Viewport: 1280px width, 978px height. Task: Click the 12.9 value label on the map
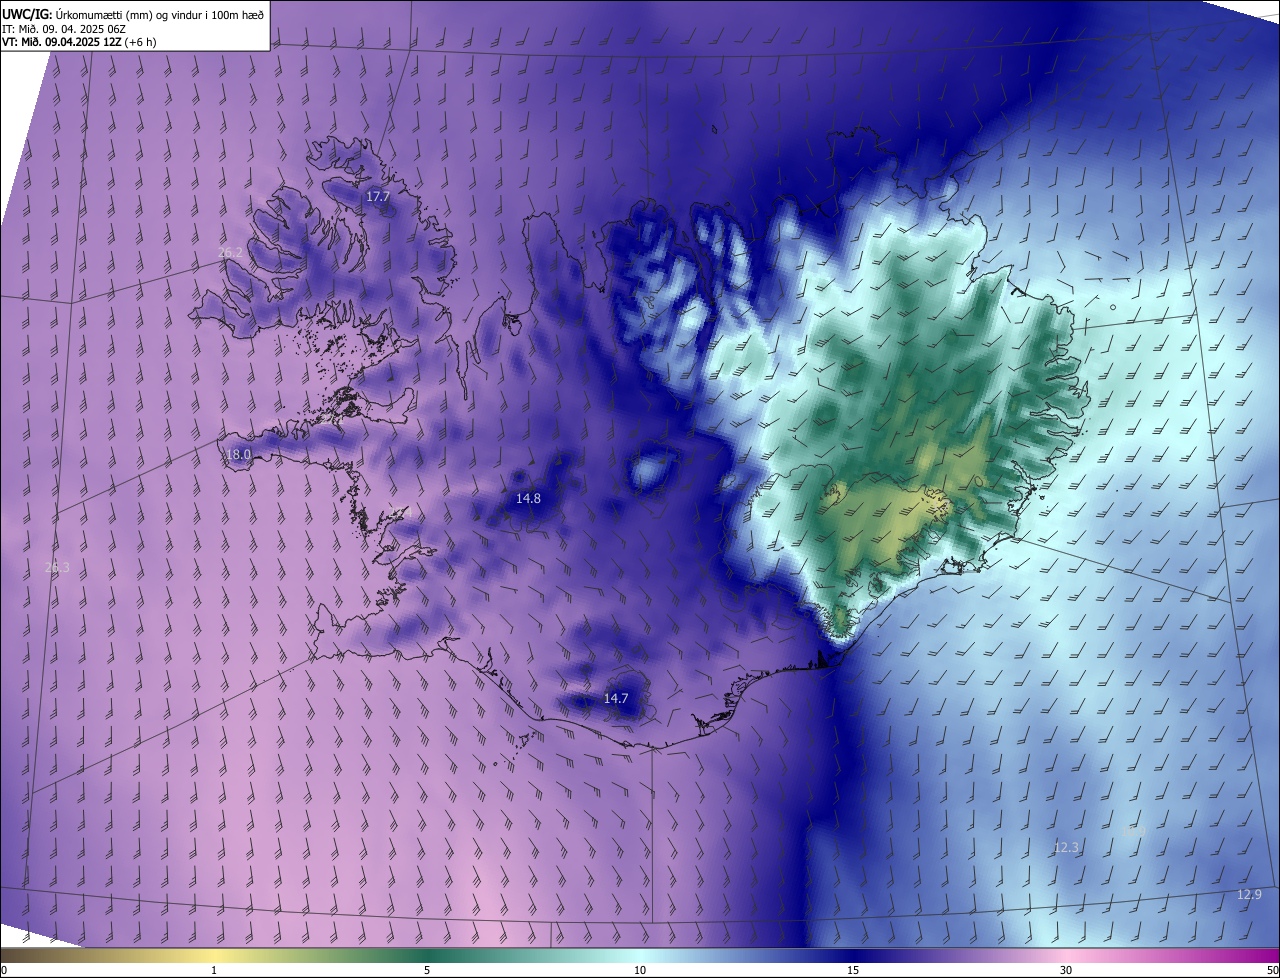(1249, 894)
